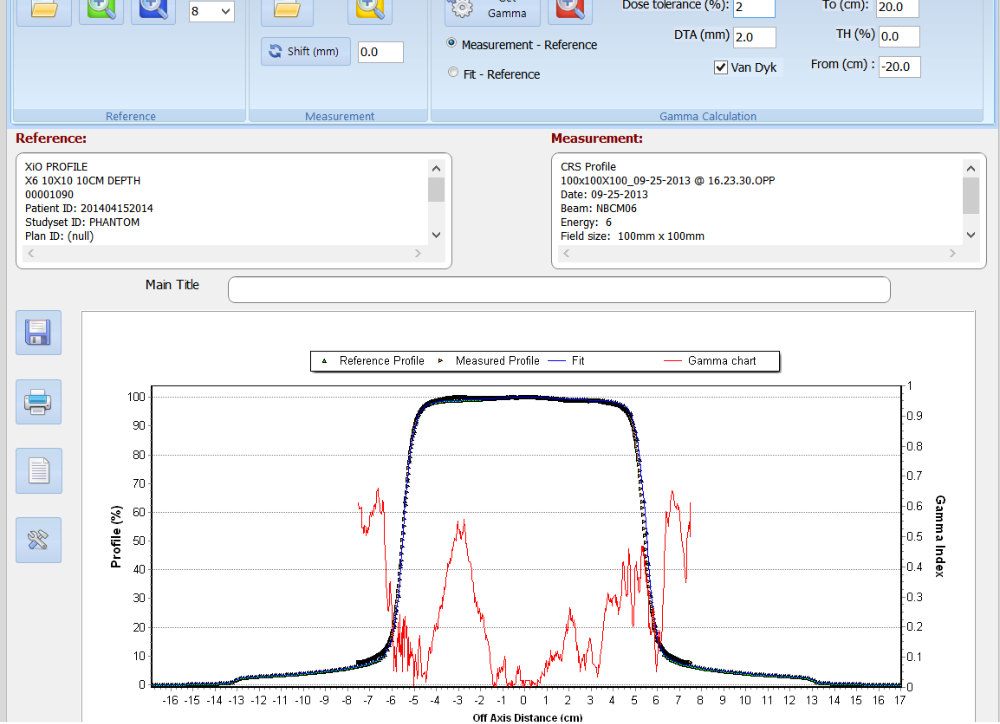Click the Dose tolerance (%) input field
This screenshot has width=1000, height=724.
tap(754, 8)
